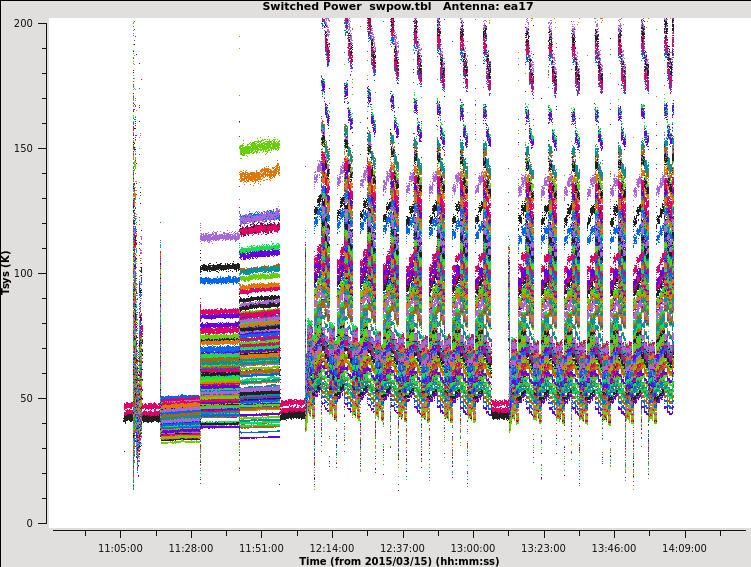Screen dimensions: 751x567
Task: Select the 13:23:00 time tick label
Action: click(x=543, y=548)
